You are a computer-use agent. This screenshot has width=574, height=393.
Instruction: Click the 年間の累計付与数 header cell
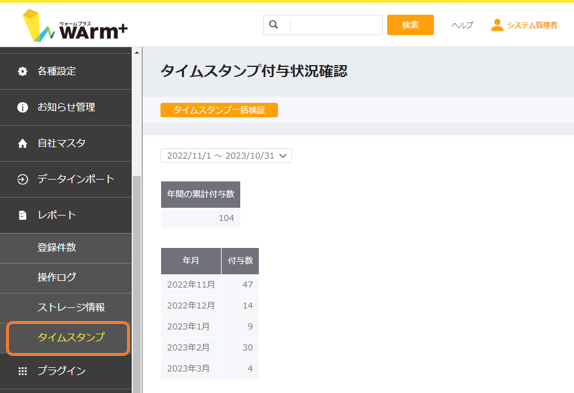click(x=201, y=194)
